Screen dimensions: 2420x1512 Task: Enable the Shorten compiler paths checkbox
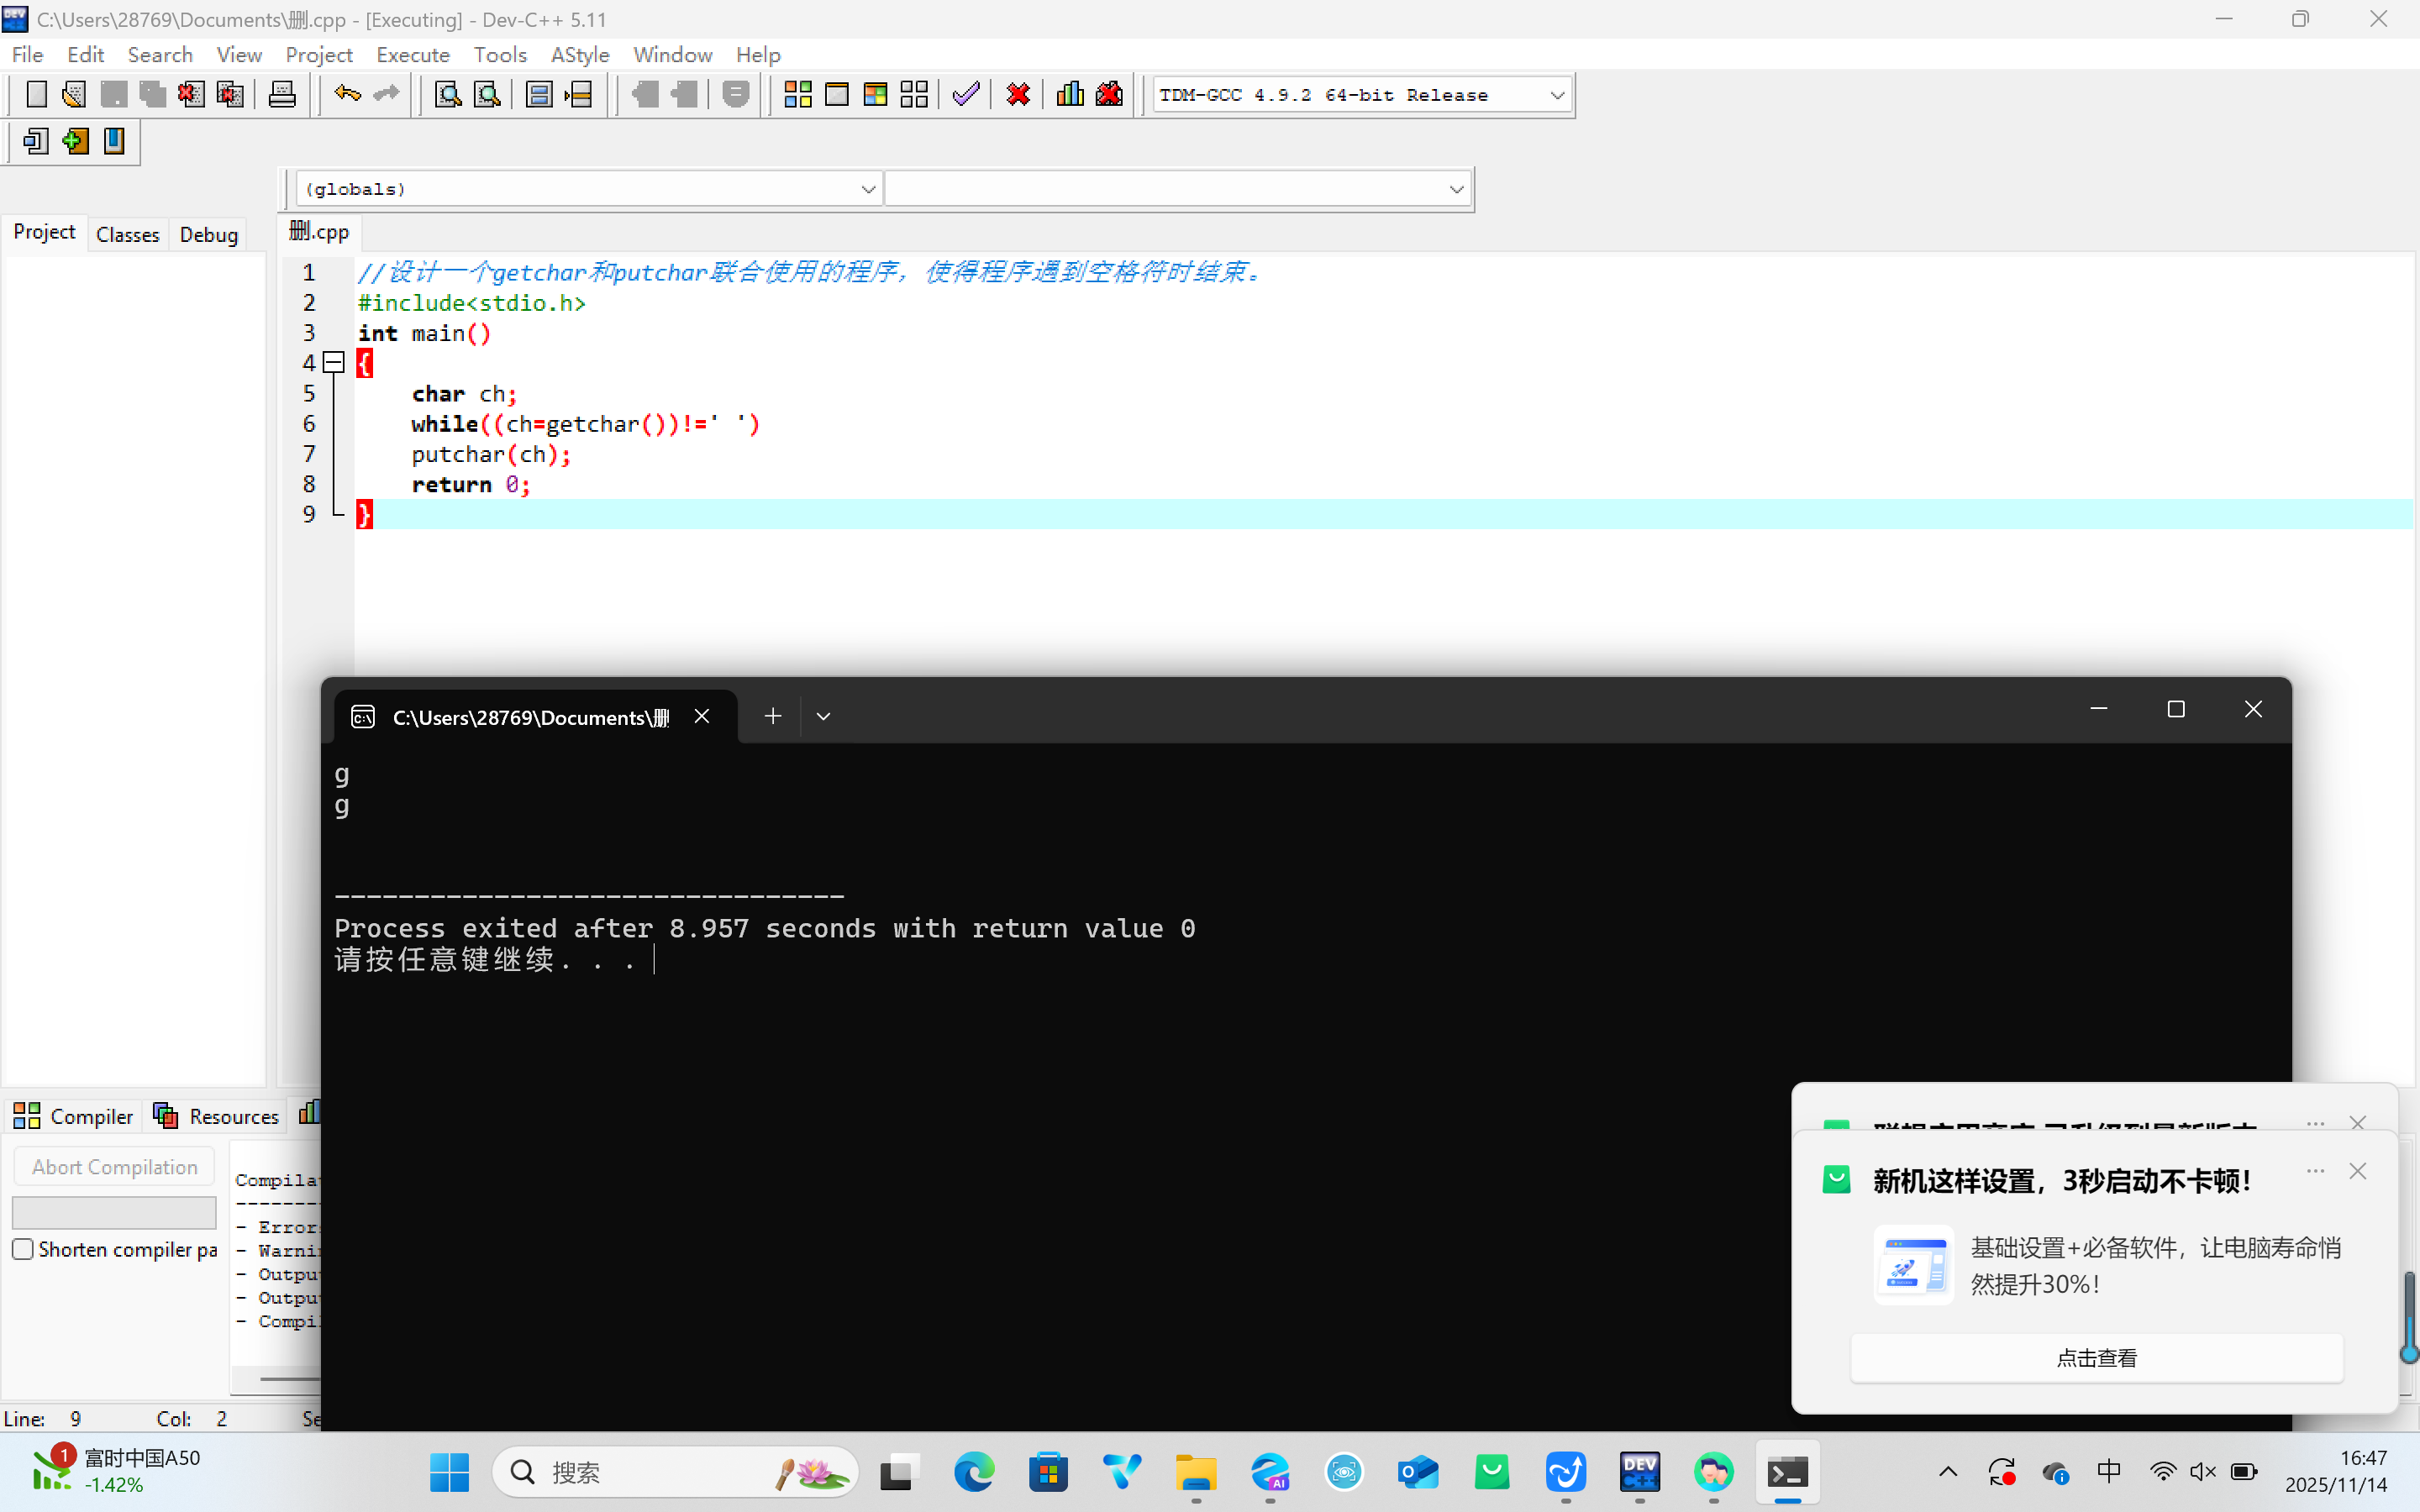[x=23, y=1249]
